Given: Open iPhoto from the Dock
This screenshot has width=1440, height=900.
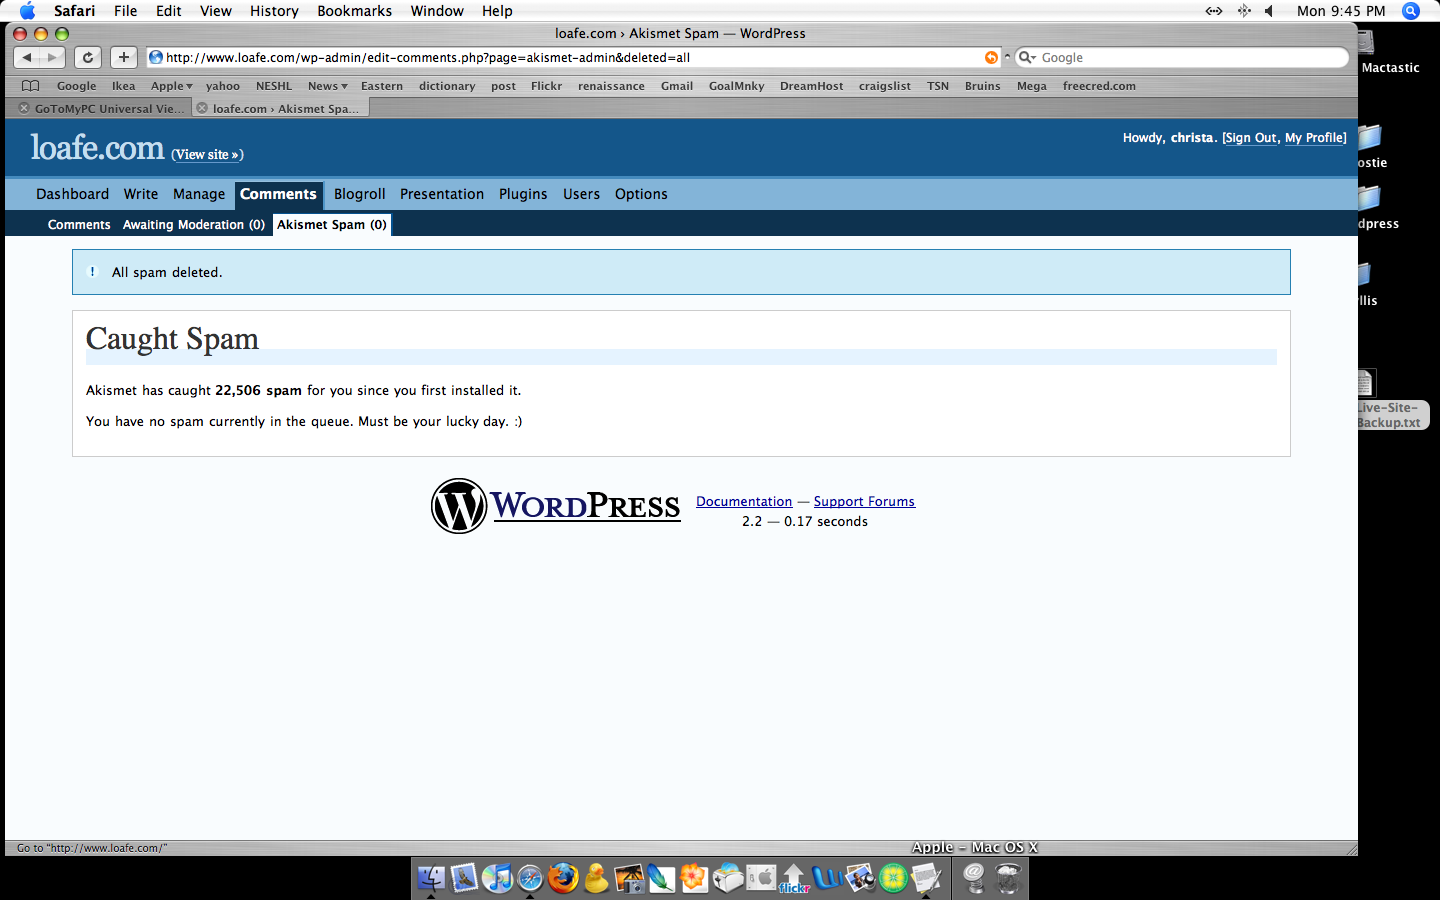Looking at the screenshot, I should [629, 878].
